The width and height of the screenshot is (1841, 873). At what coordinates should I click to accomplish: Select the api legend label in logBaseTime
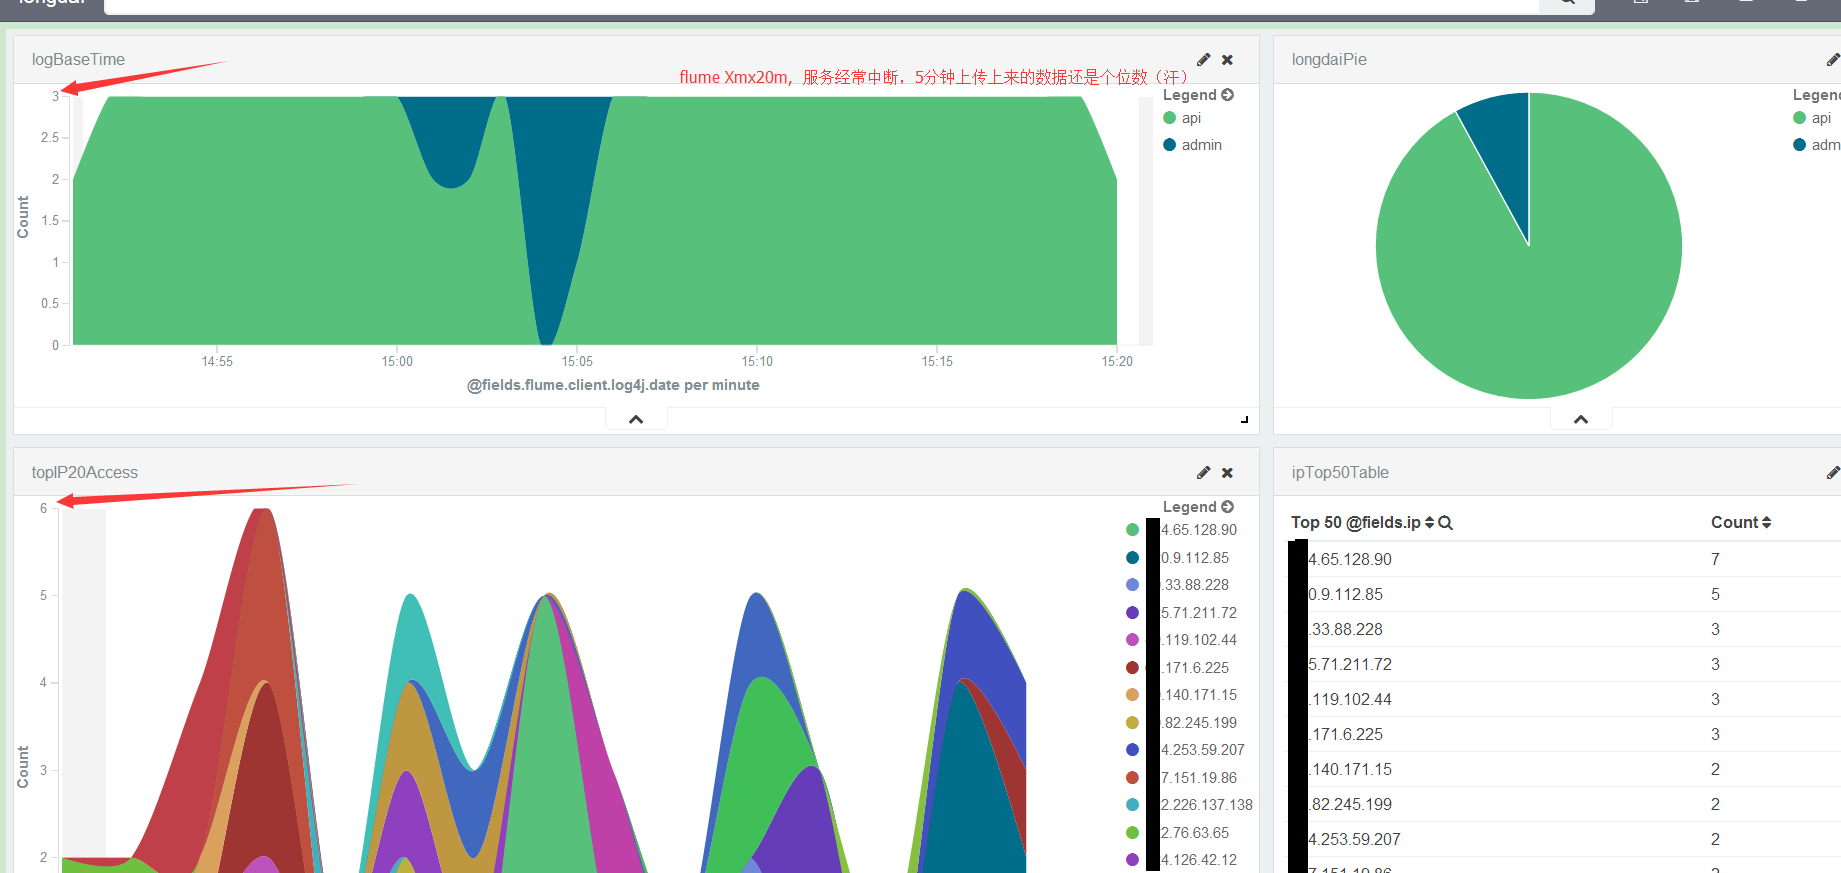tap(1191, 118)
